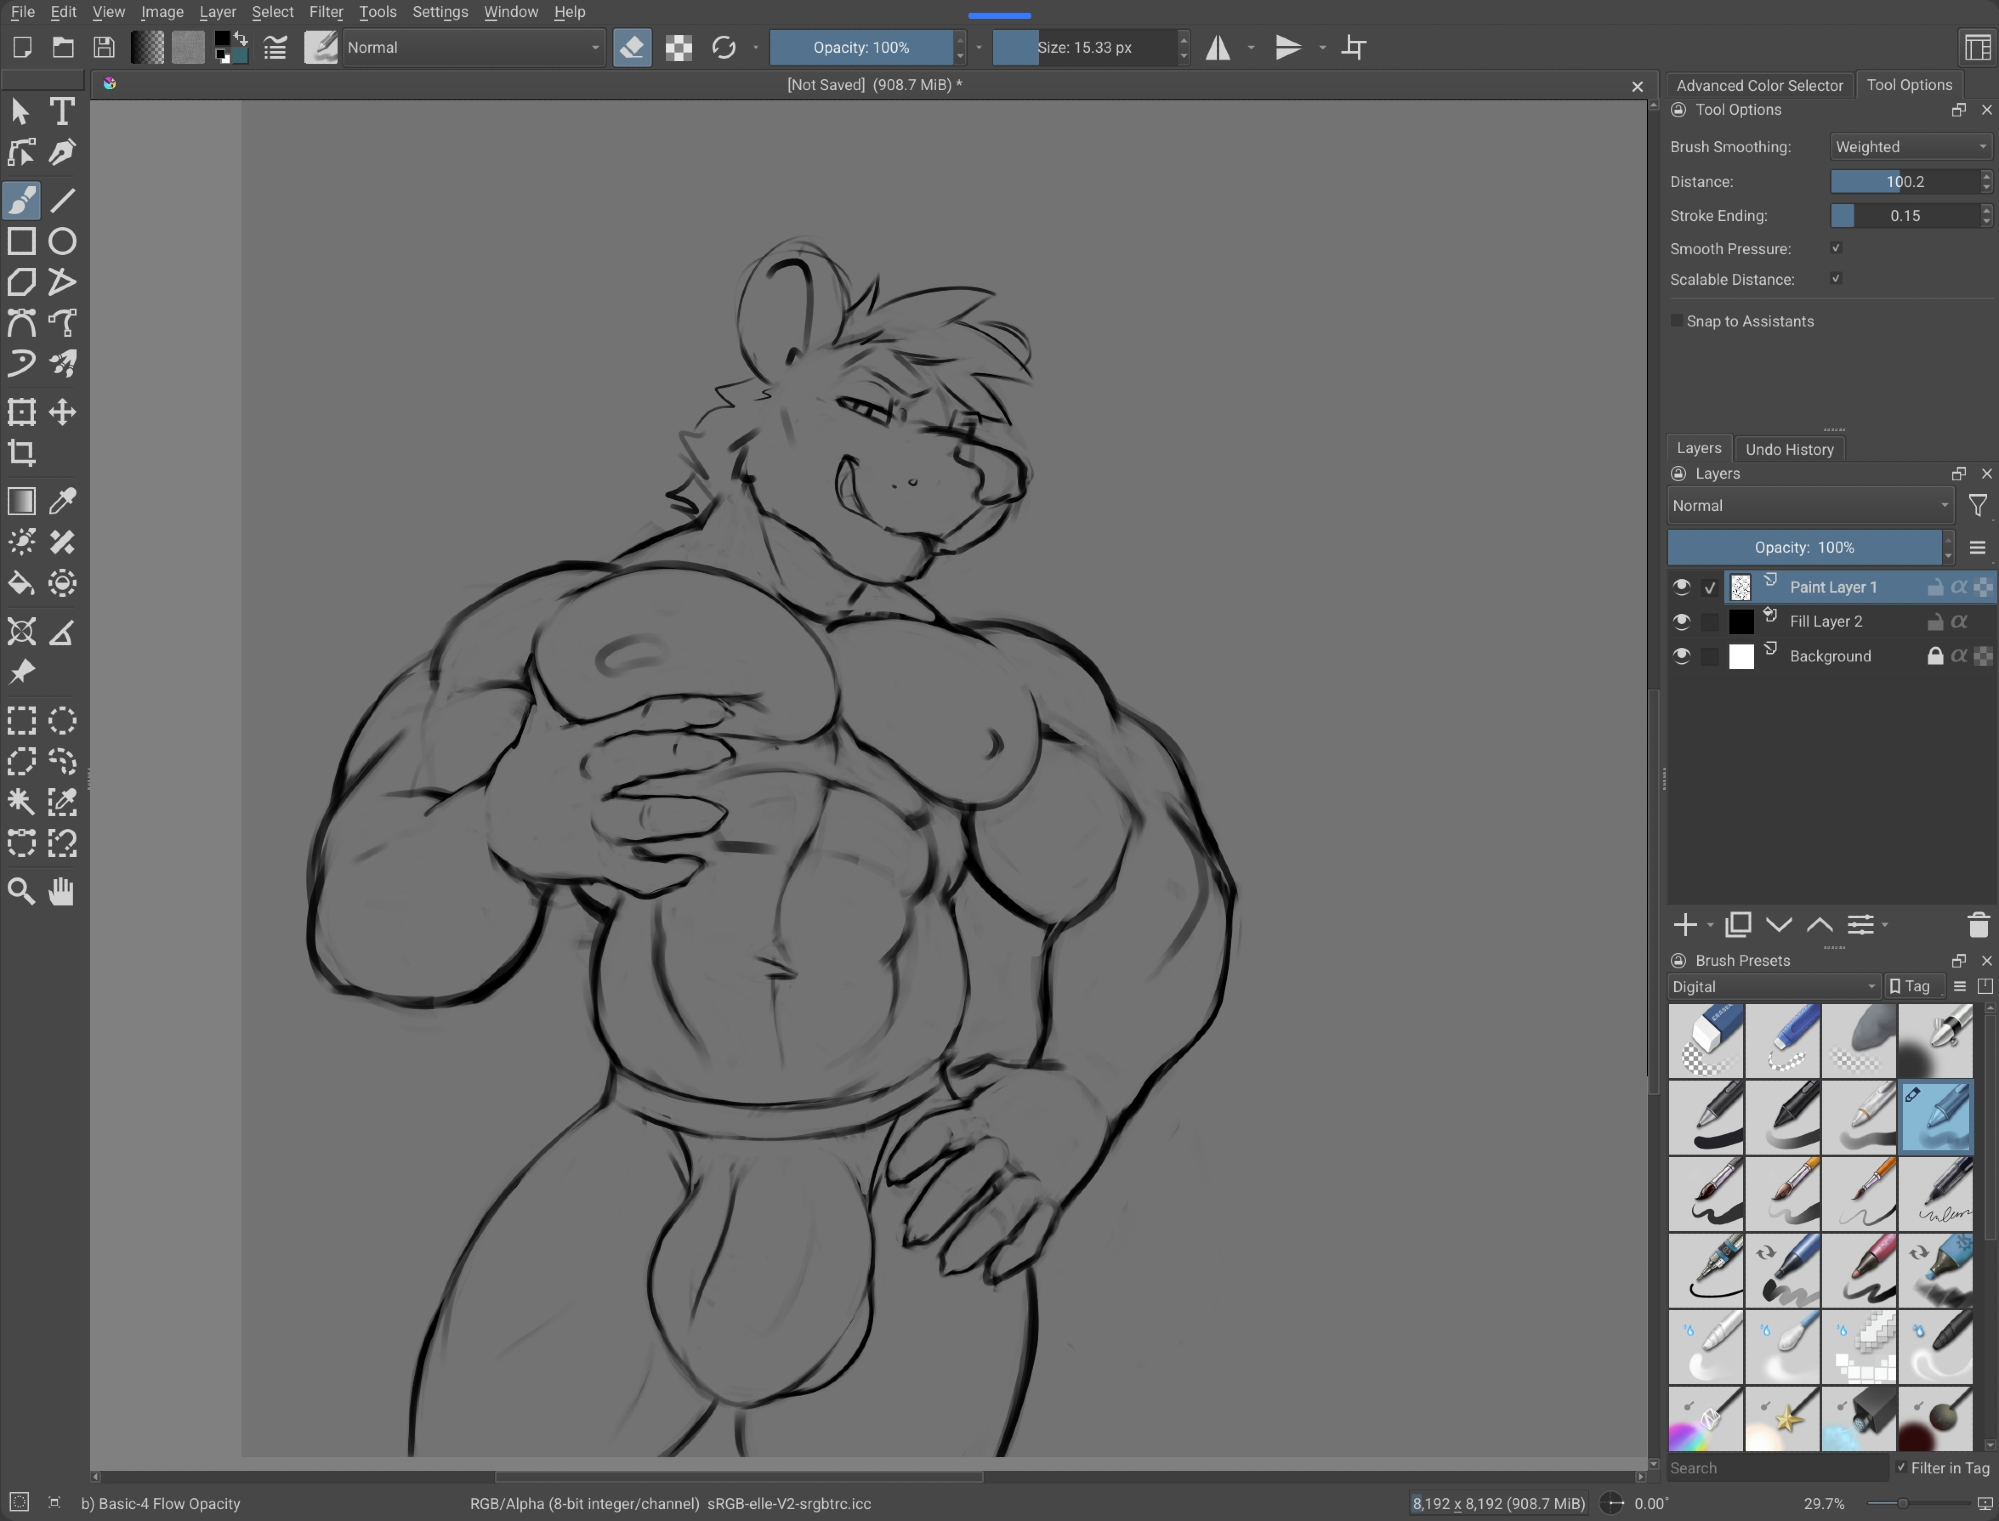
Task: Hide the Fill Layer 2 visibility eye
Action: coord(1681,622)
